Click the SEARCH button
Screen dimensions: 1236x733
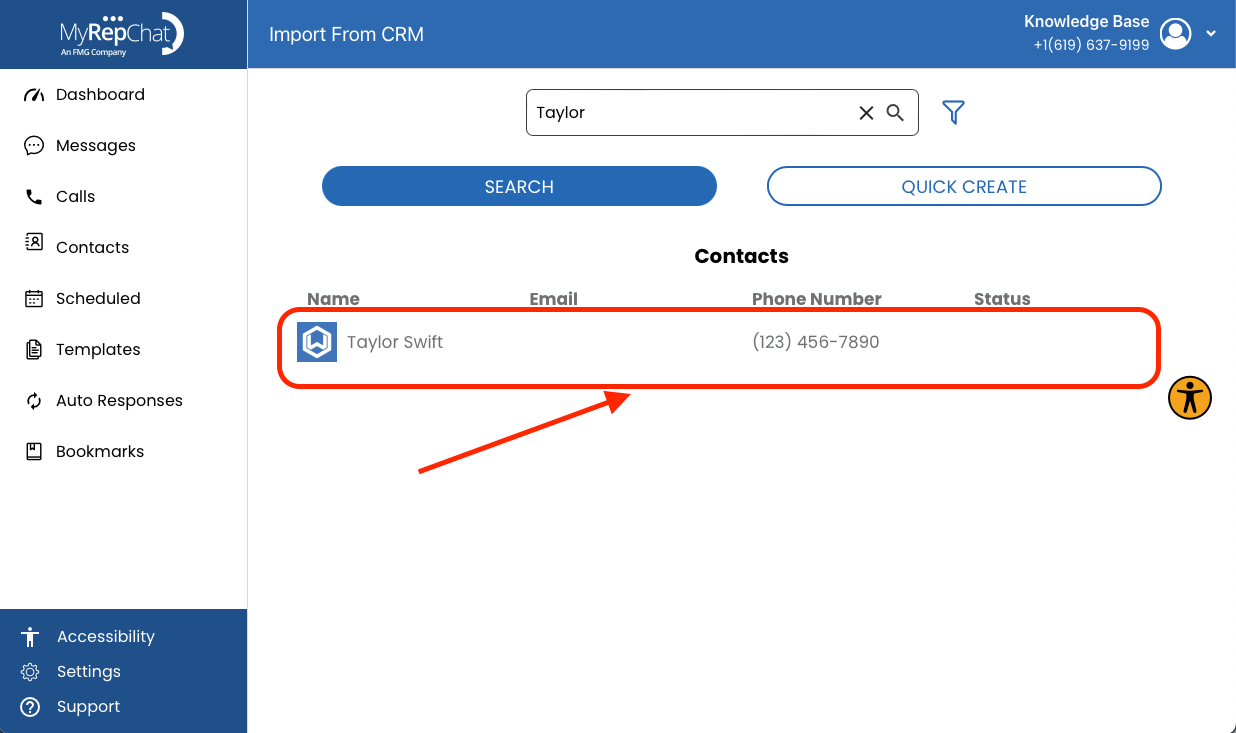point(519,186)
